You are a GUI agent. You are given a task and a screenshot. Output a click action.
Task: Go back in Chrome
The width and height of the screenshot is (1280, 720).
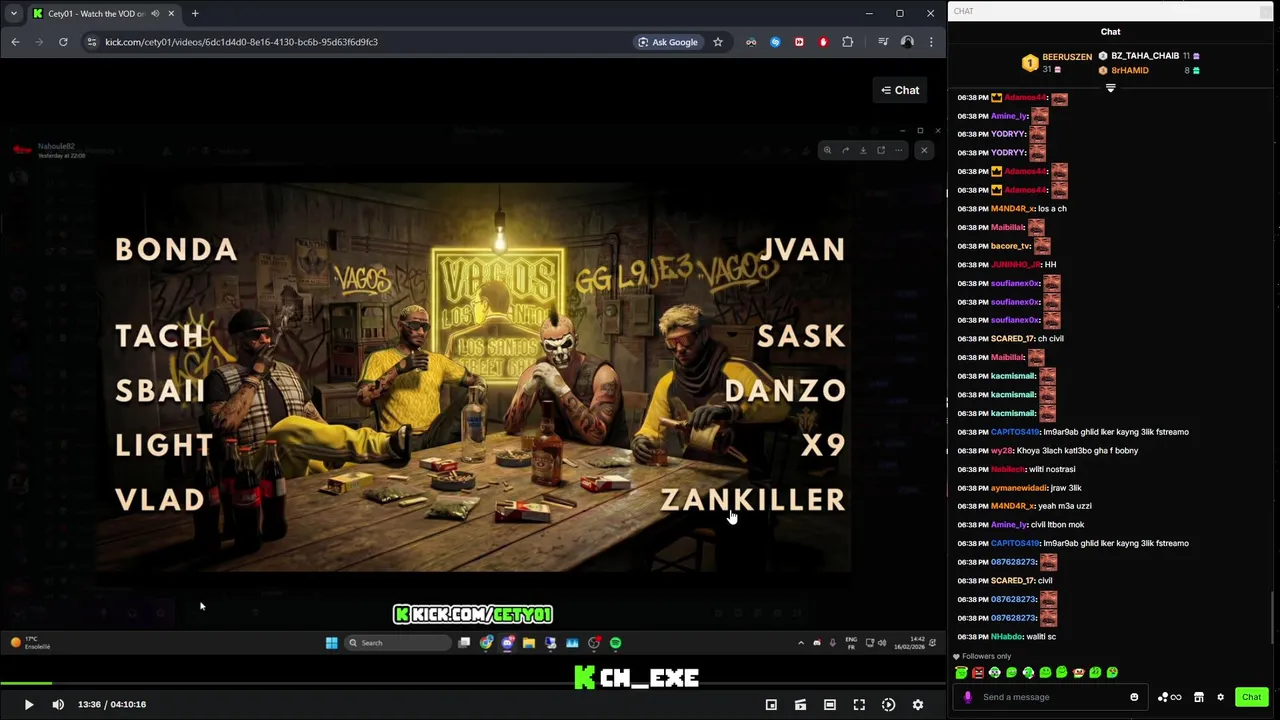coord(15,42)
